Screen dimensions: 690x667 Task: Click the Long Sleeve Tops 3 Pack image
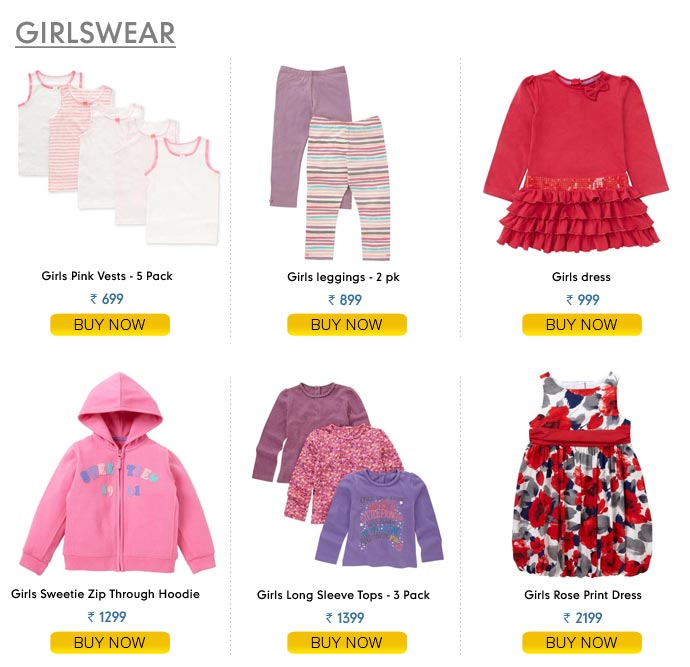(x=348, y=475)
